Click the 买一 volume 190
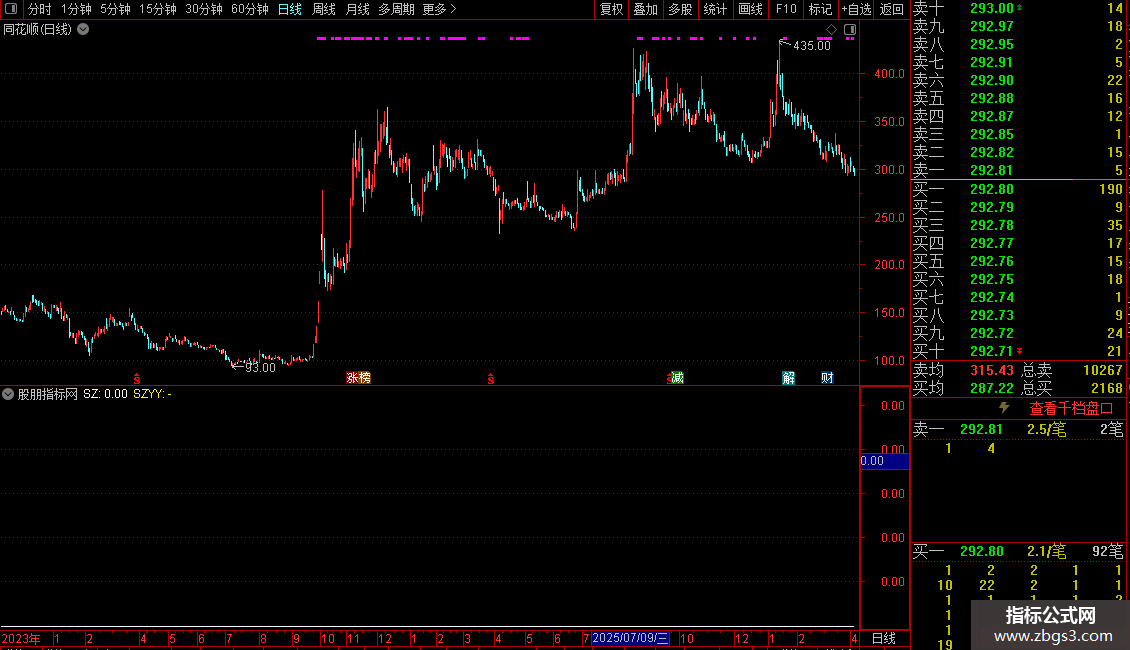The height and width of the screenshot is (650, 1130). tap(1111, 189)
